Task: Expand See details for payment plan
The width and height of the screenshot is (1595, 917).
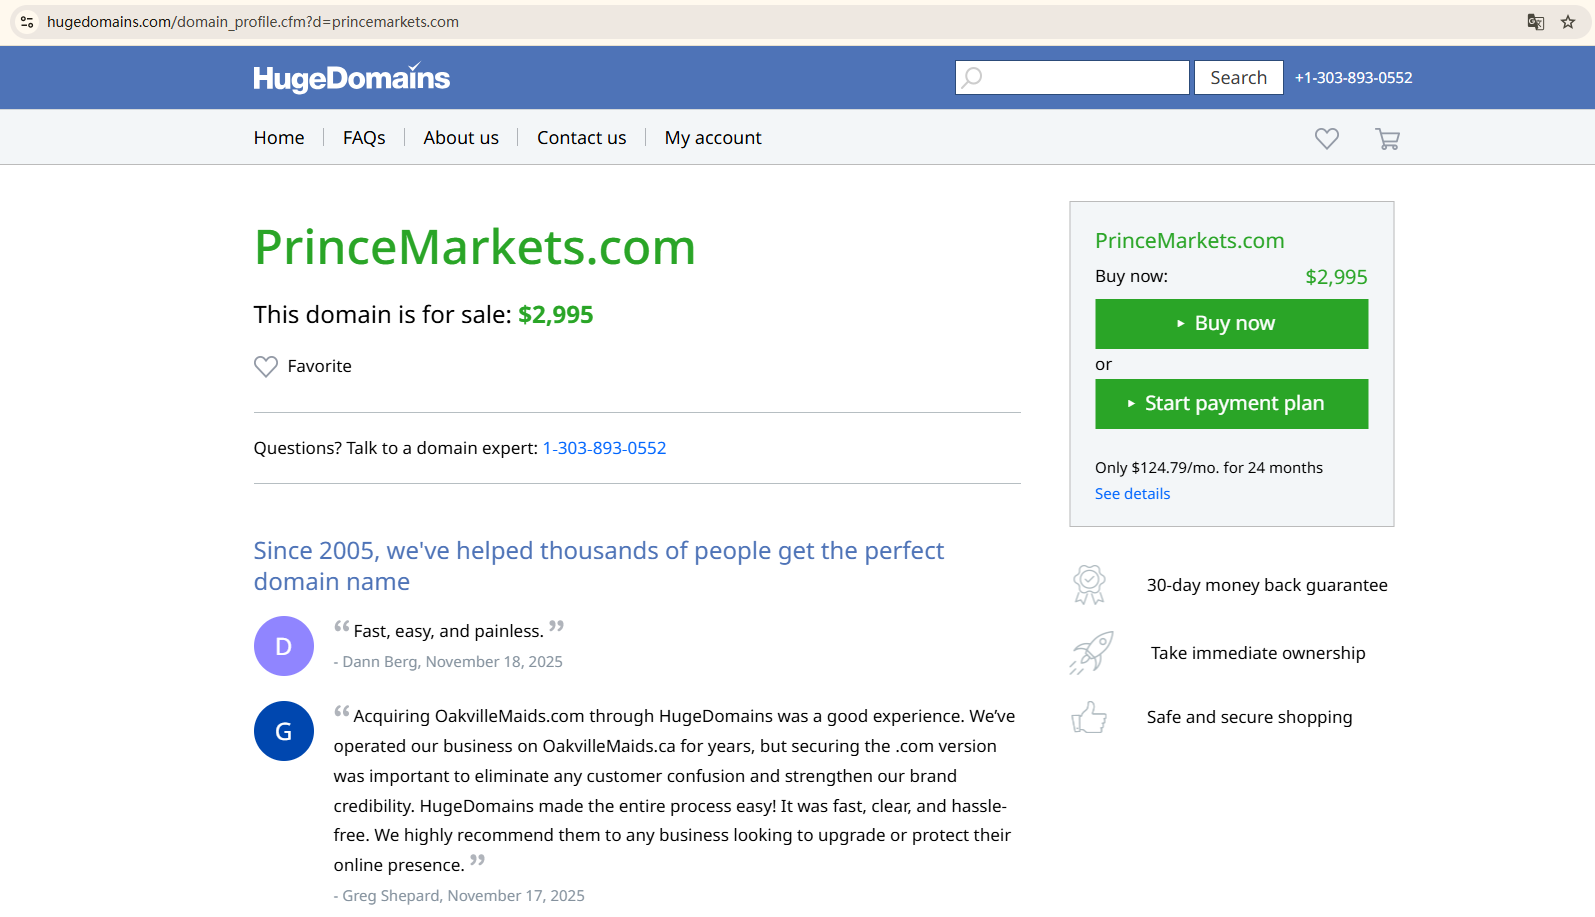Action: [1132, 494]
